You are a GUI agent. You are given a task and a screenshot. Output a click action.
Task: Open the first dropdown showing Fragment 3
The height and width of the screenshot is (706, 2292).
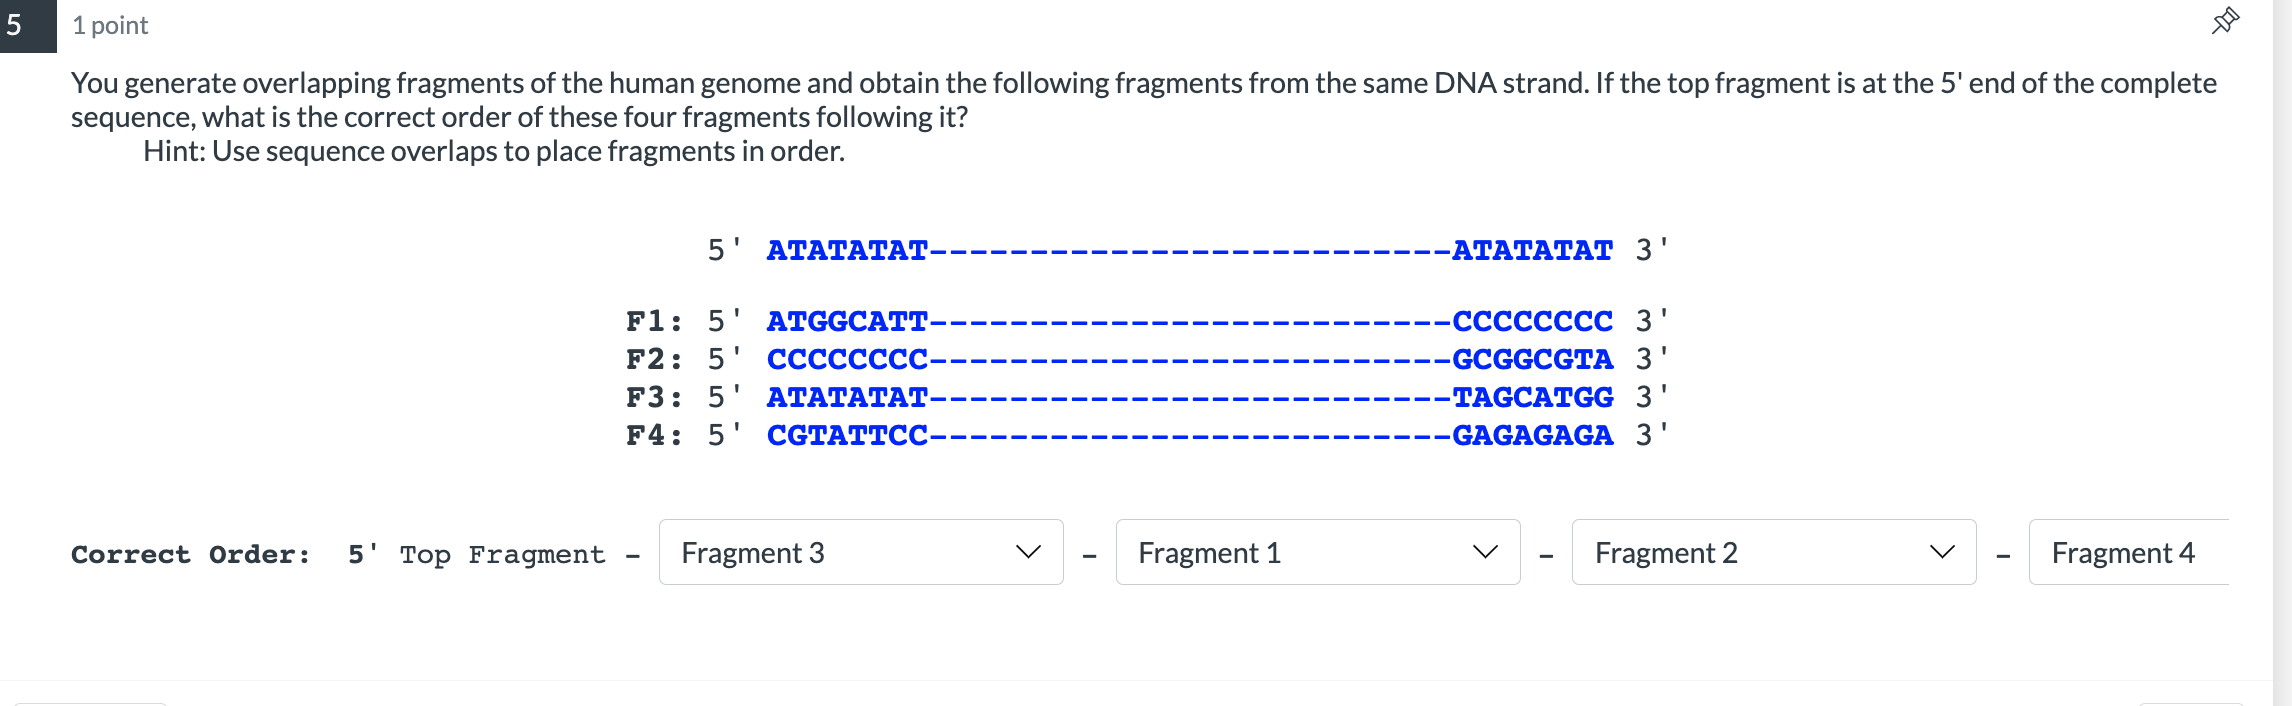click(861, 552)
